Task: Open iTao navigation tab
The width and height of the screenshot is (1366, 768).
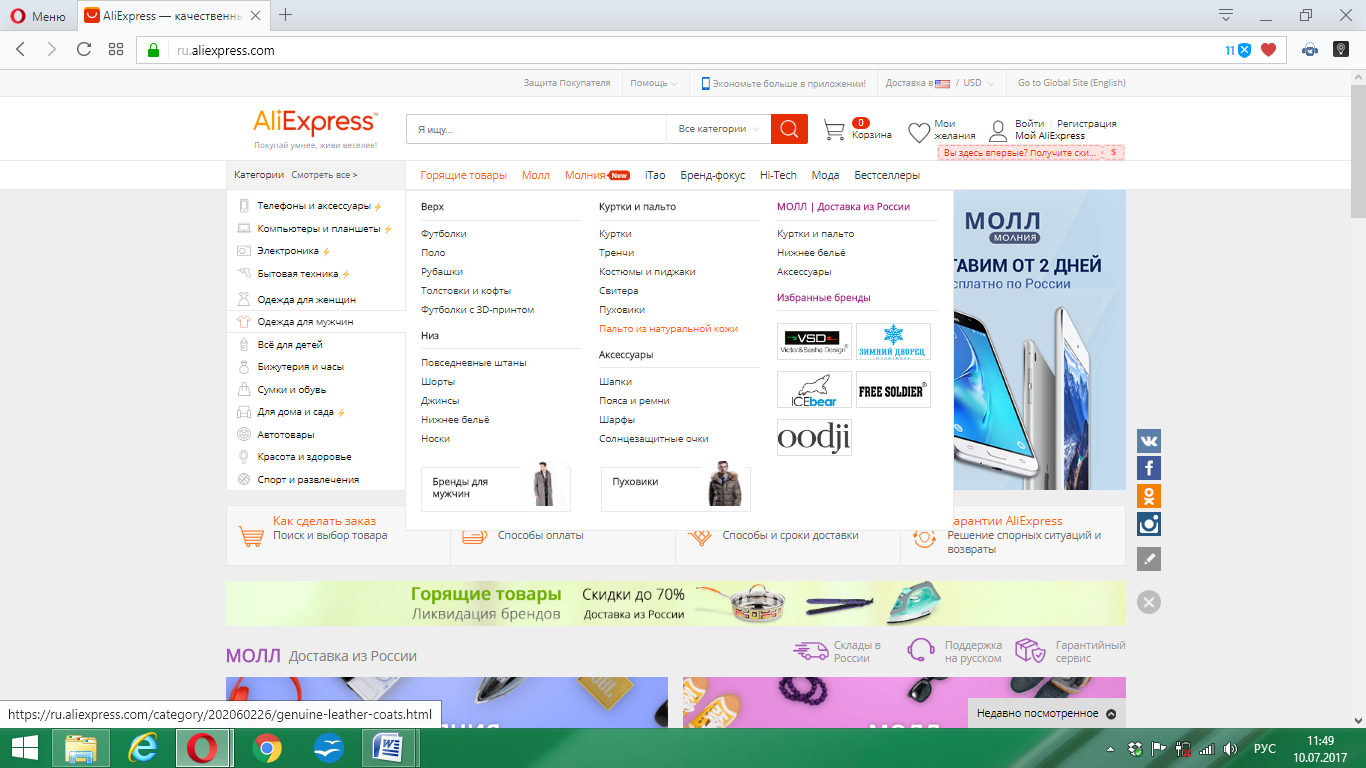Action: pyautogui.click(x=655, y=175)
